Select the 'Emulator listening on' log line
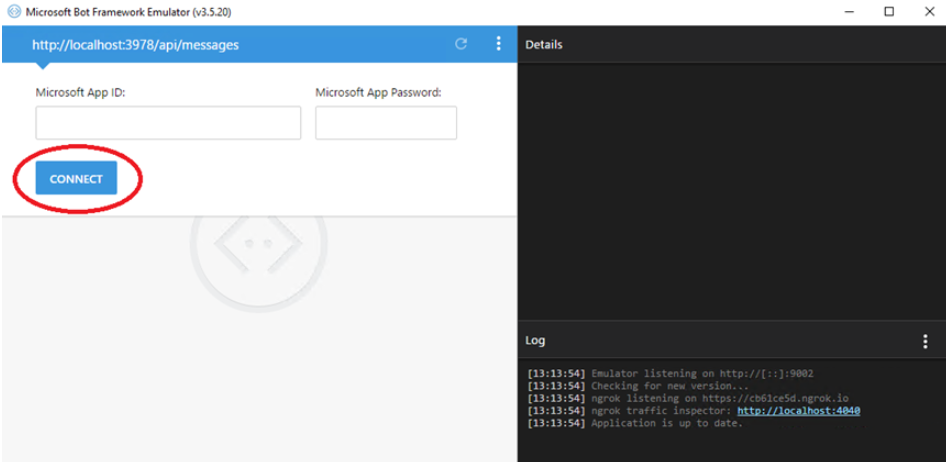946x462 pixels. point(670,374)
